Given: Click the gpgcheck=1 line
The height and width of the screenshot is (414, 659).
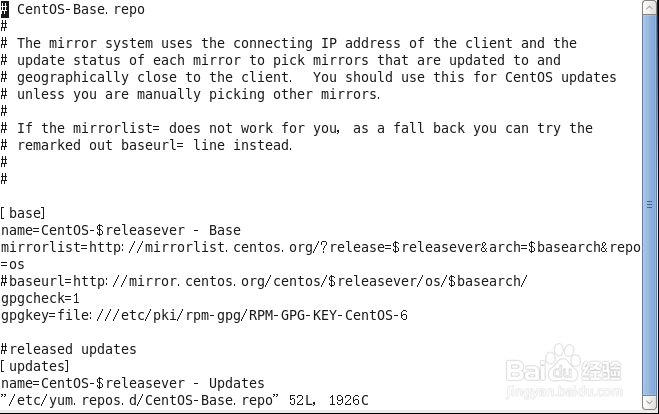Looking at the screenshot, I should (x=40, y=298).
